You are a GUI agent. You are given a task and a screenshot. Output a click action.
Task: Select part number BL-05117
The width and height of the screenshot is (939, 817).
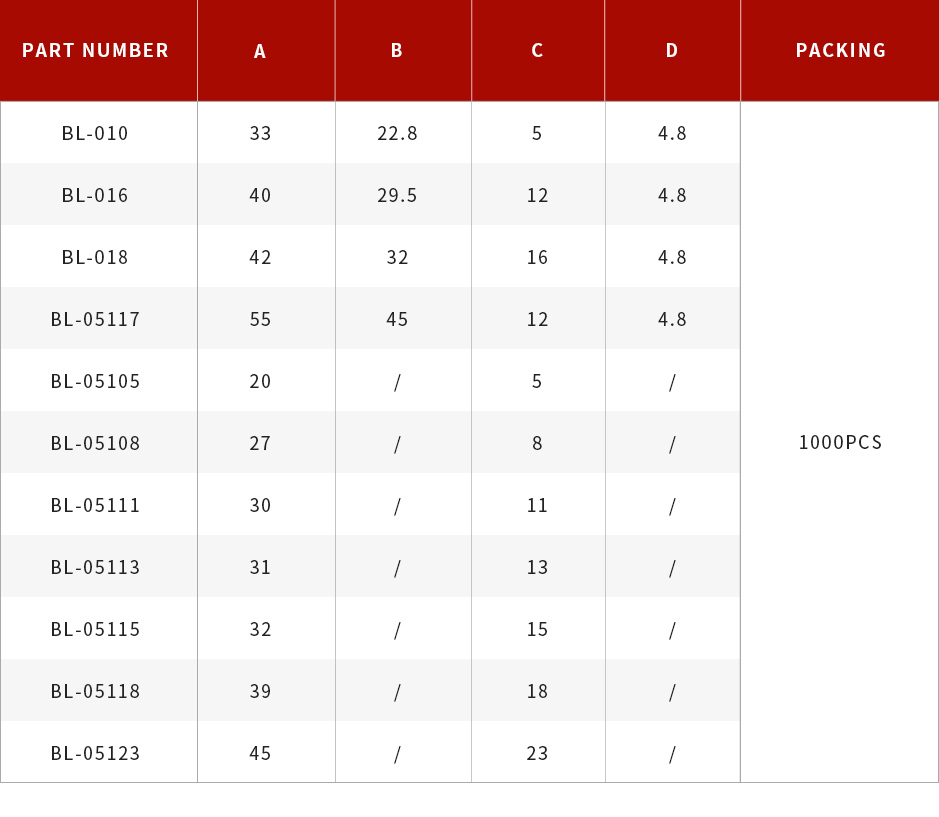coord(95,319)
